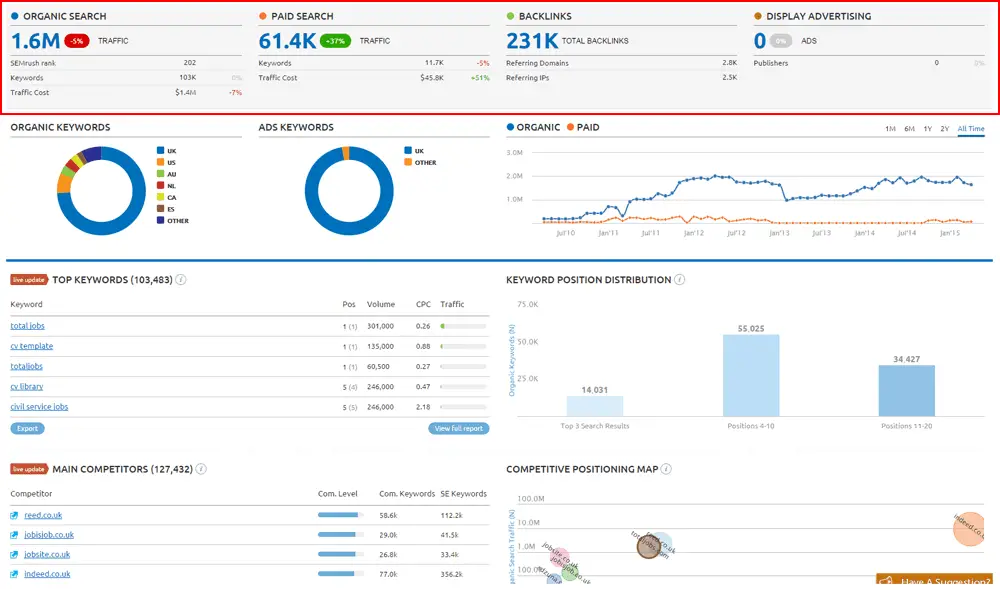This screenshot has width=1000, height=589.
Task: Click the 0% display ads badge
Action: pyautogui.click(x=781, y=41)
